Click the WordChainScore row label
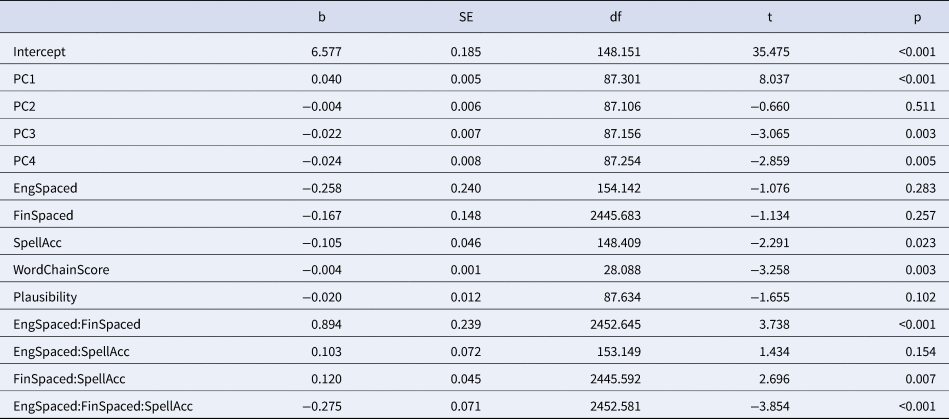Image resolution: width=949 pixels, height=419 pixels. click(x=61, y=270)
